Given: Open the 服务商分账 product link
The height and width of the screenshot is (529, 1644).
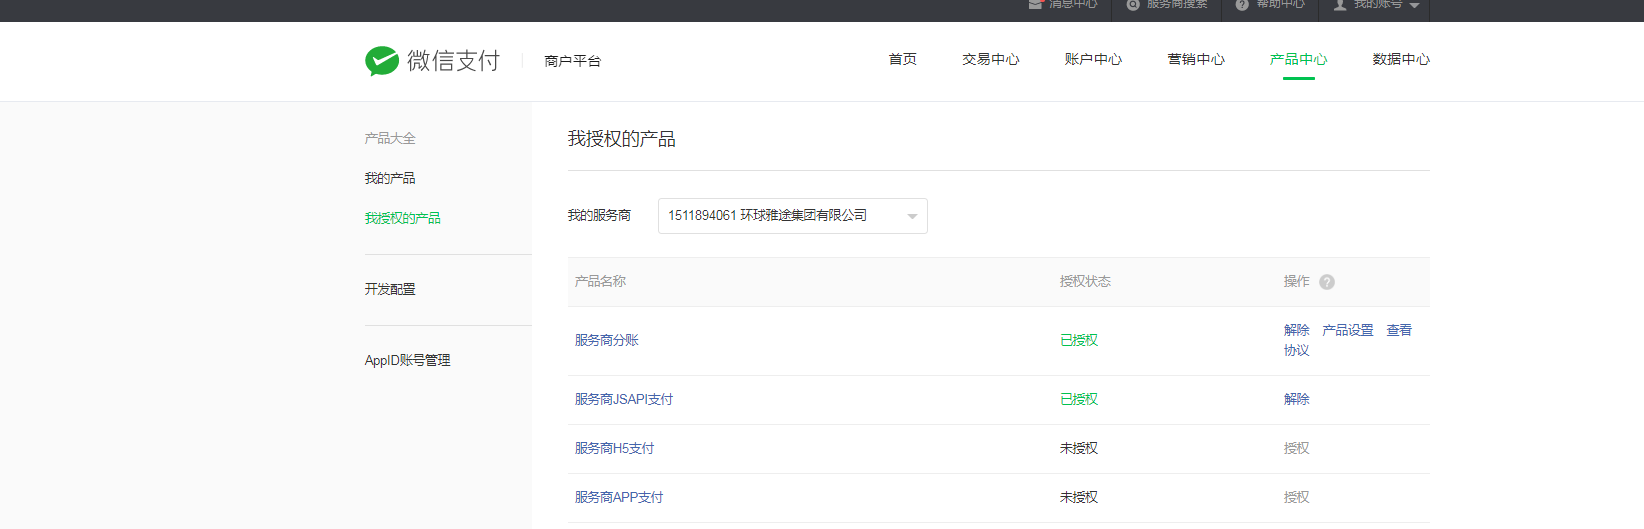Looking at the screenshot, I should (x=606, y=340).
